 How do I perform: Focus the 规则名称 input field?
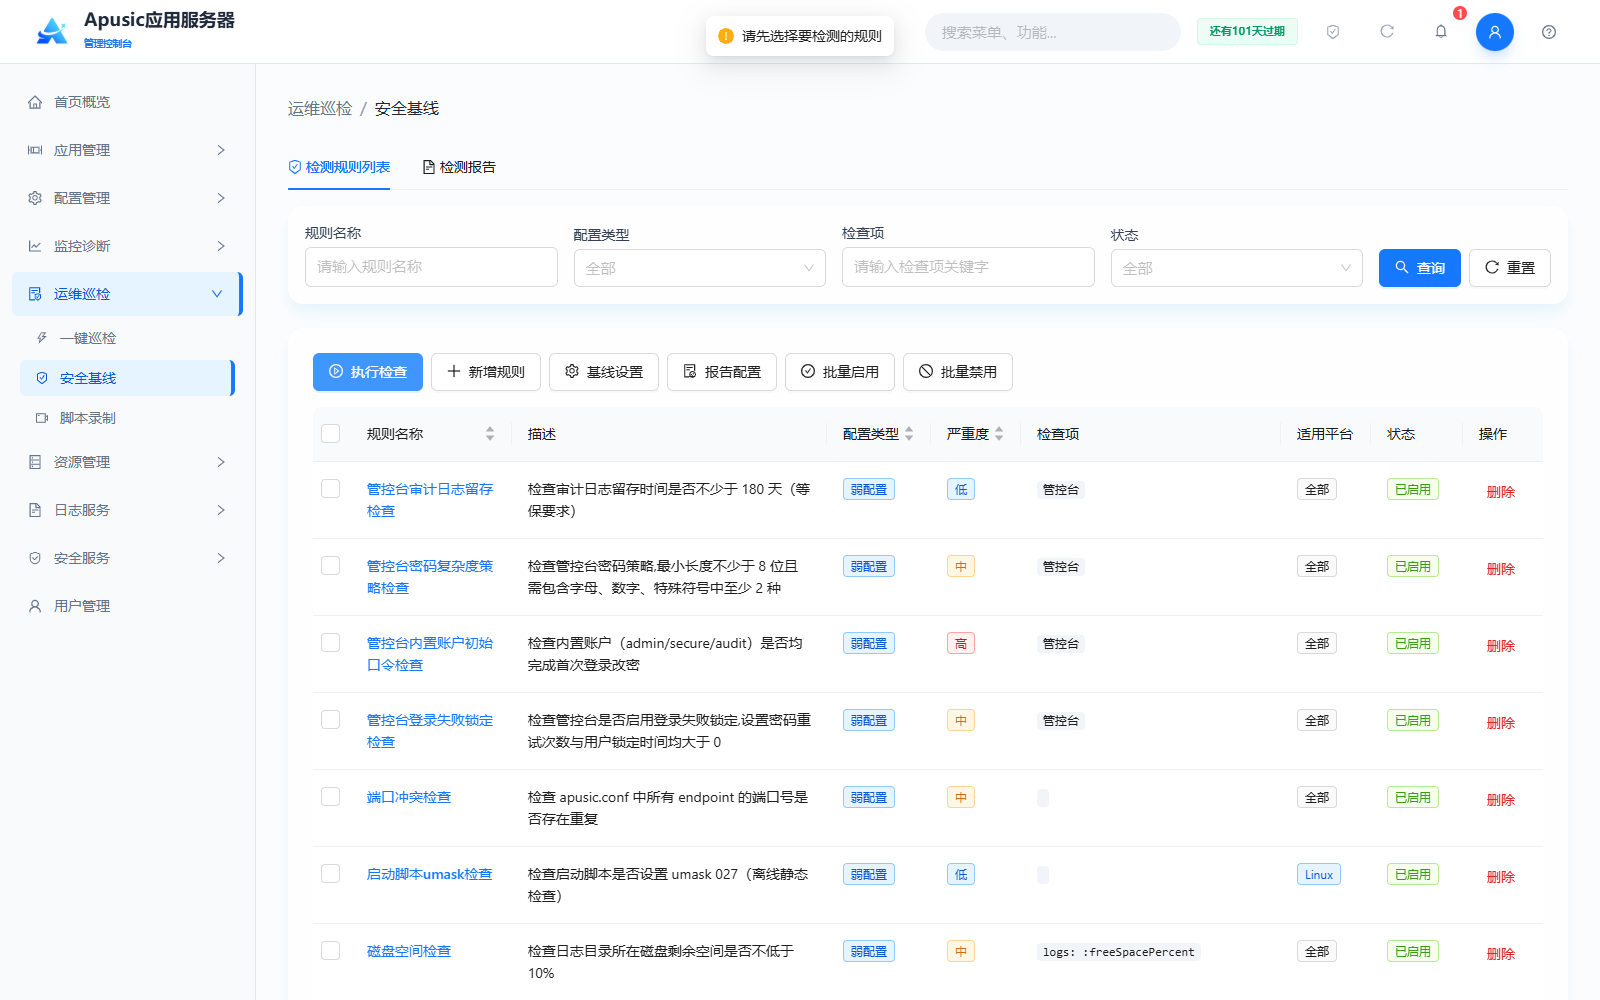pos(431,267)
